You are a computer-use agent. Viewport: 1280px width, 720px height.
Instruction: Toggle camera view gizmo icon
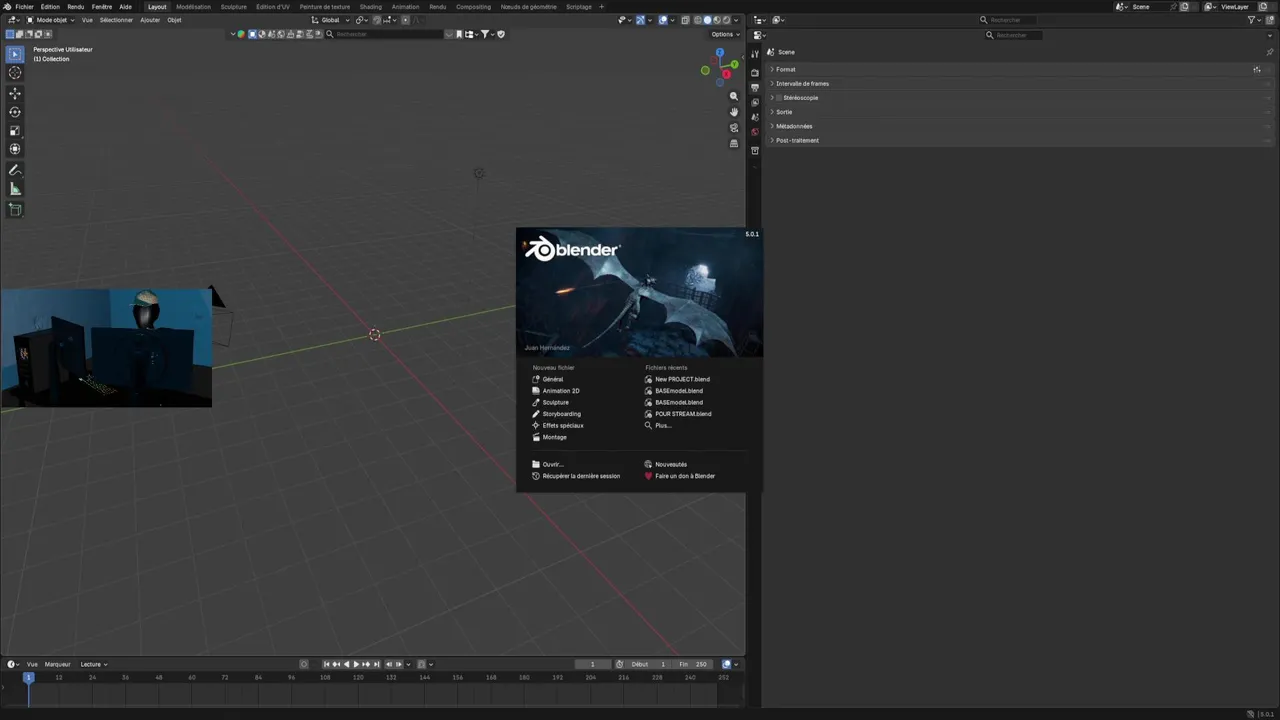click(x=734, y=128)
